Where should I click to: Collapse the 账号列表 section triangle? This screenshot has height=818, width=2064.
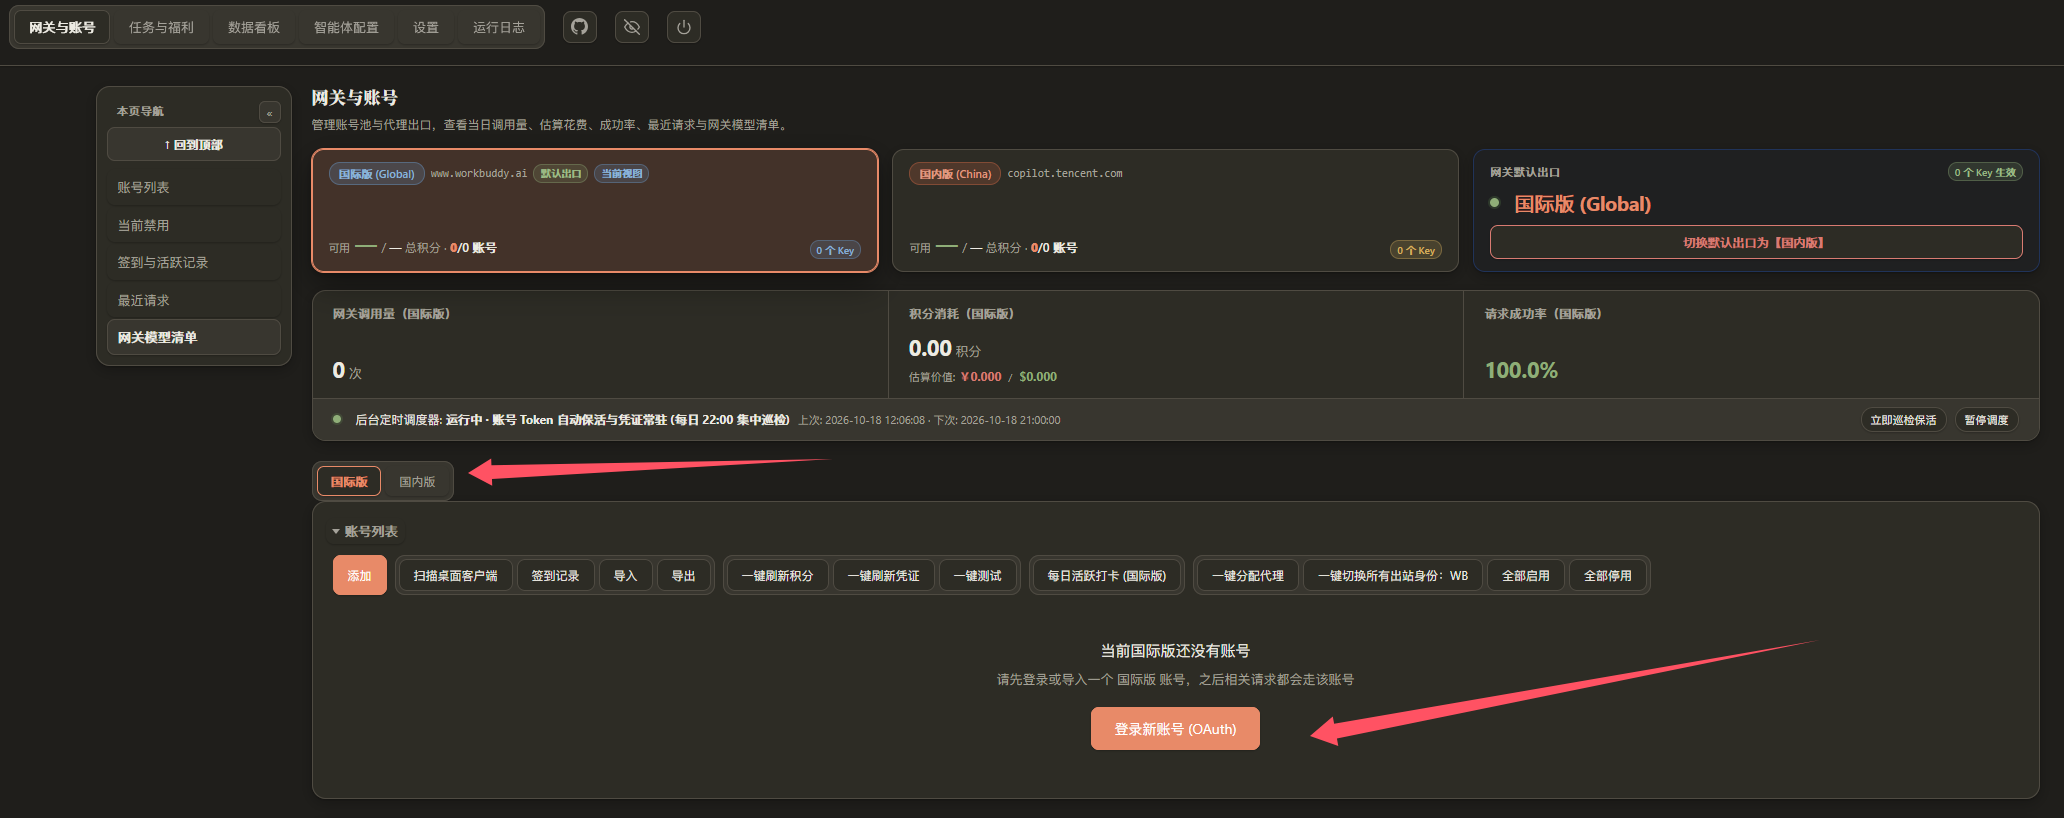point(336,532)
